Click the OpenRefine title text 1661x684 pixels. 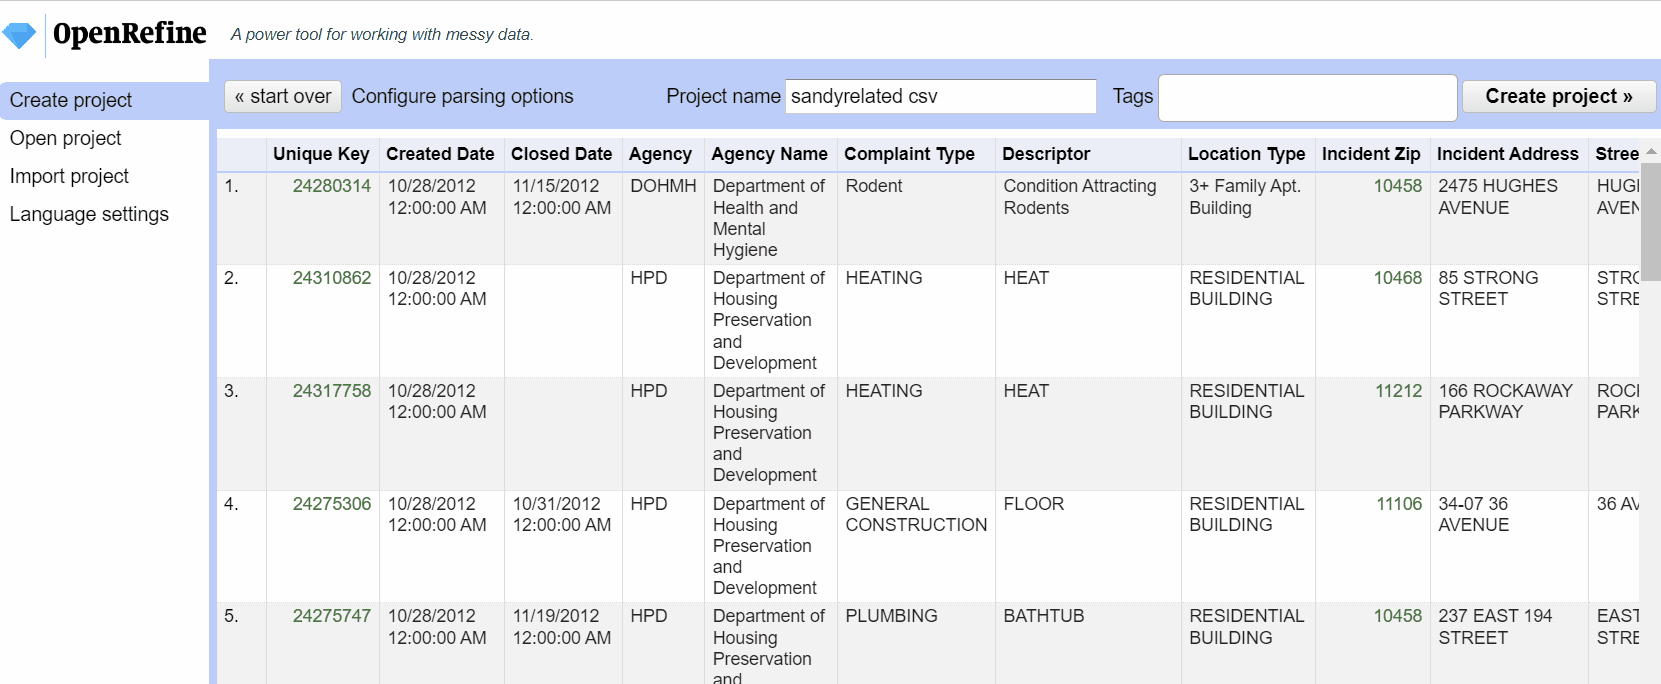click(x=129, y=33)
